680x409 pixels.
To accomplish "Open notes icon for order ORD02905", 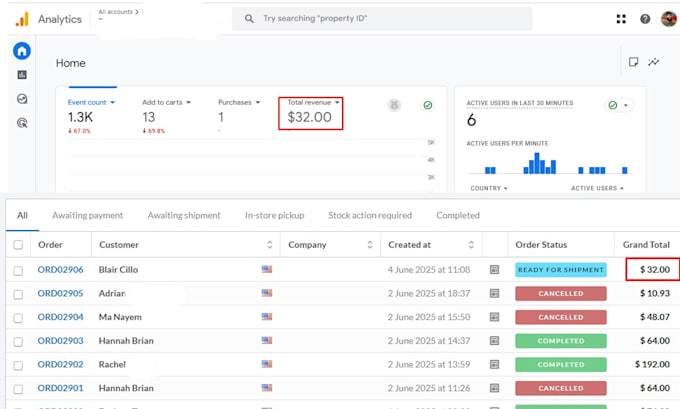I will click(x=494, y=293).
